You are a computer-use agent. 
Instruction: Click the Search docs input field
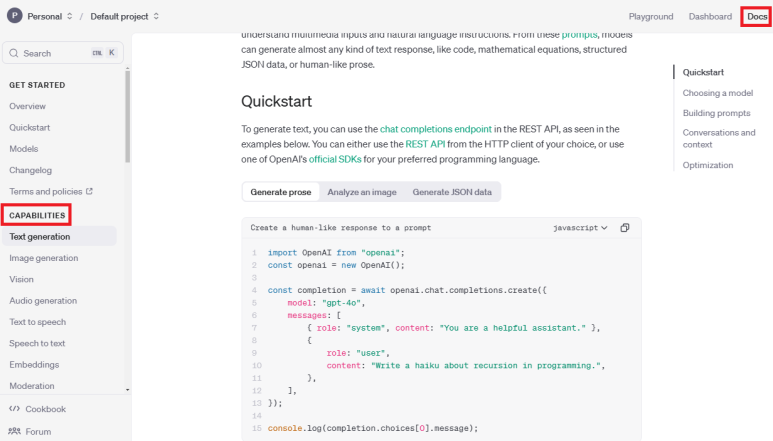point(63,53)
